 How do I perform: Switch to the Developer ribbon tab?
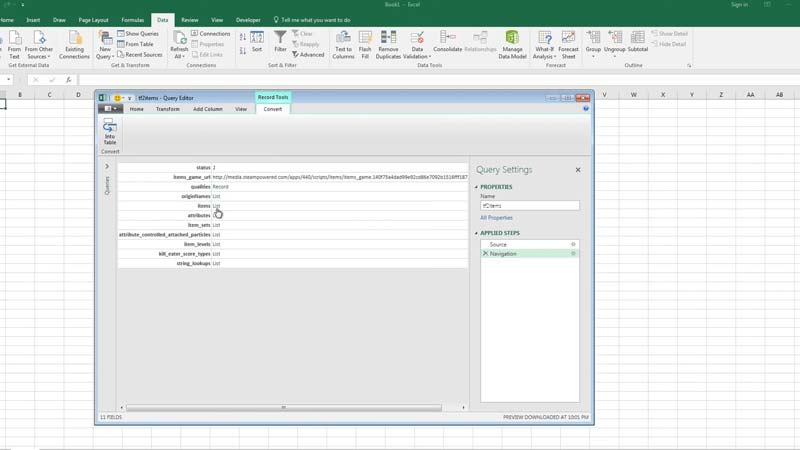pyautogui.click(x=248, y=20)
